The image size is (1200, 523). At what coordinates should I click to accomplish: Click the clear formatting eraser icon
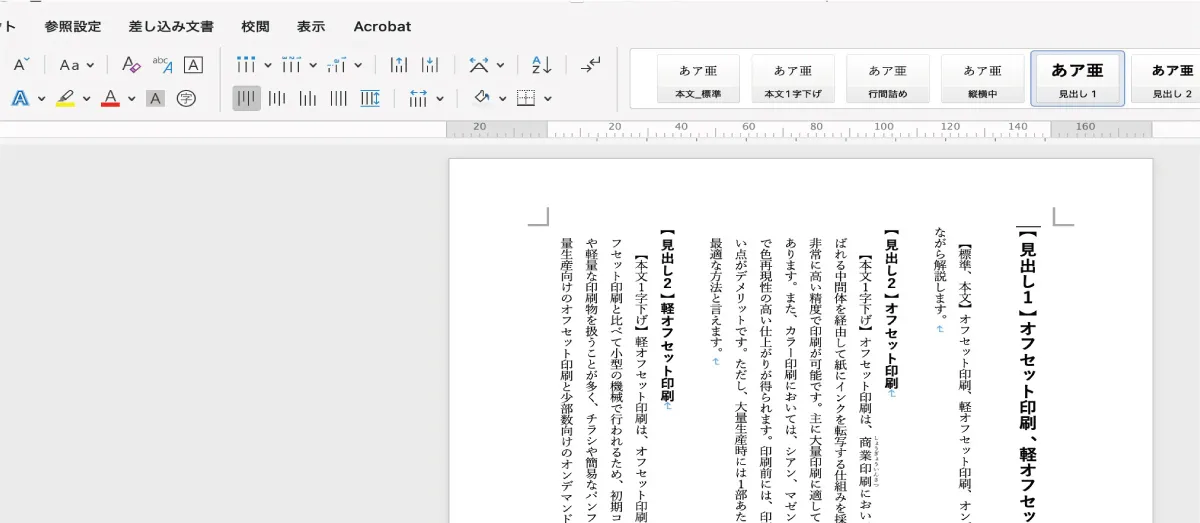point(131,65)
